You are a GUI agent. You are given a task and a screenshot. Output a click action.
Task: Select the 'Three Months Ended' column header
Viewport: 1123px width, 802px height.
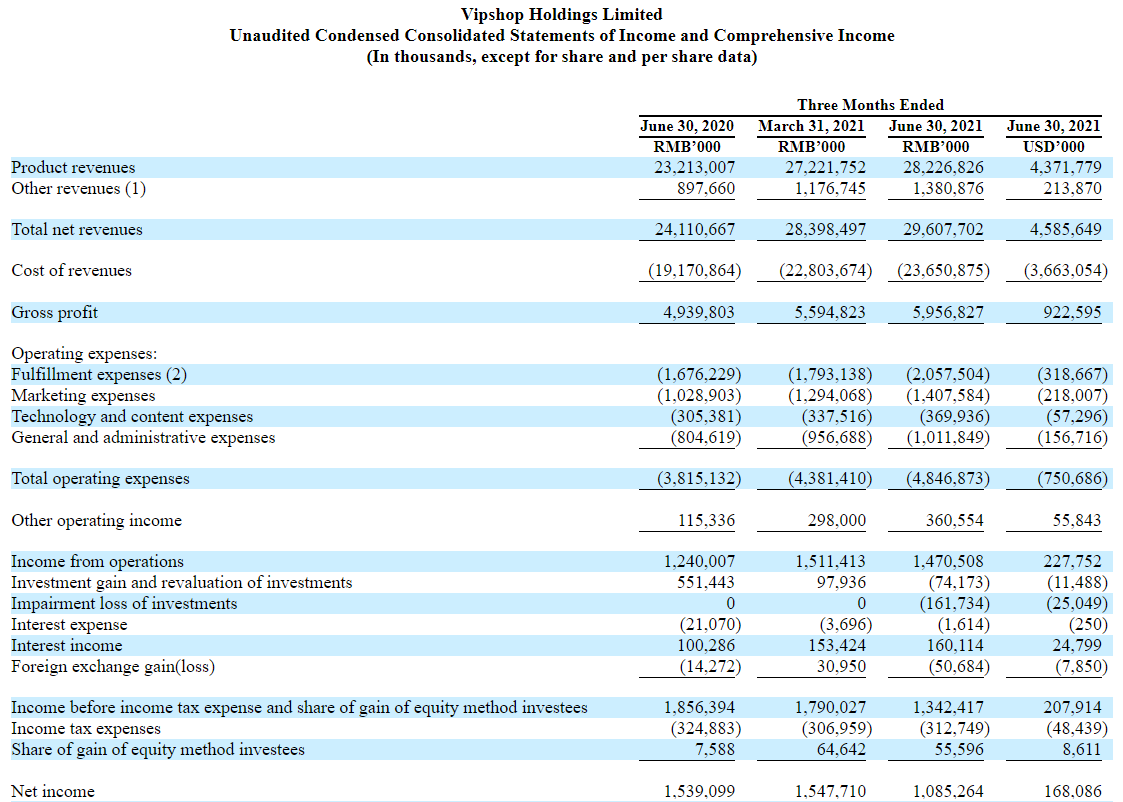870,105
